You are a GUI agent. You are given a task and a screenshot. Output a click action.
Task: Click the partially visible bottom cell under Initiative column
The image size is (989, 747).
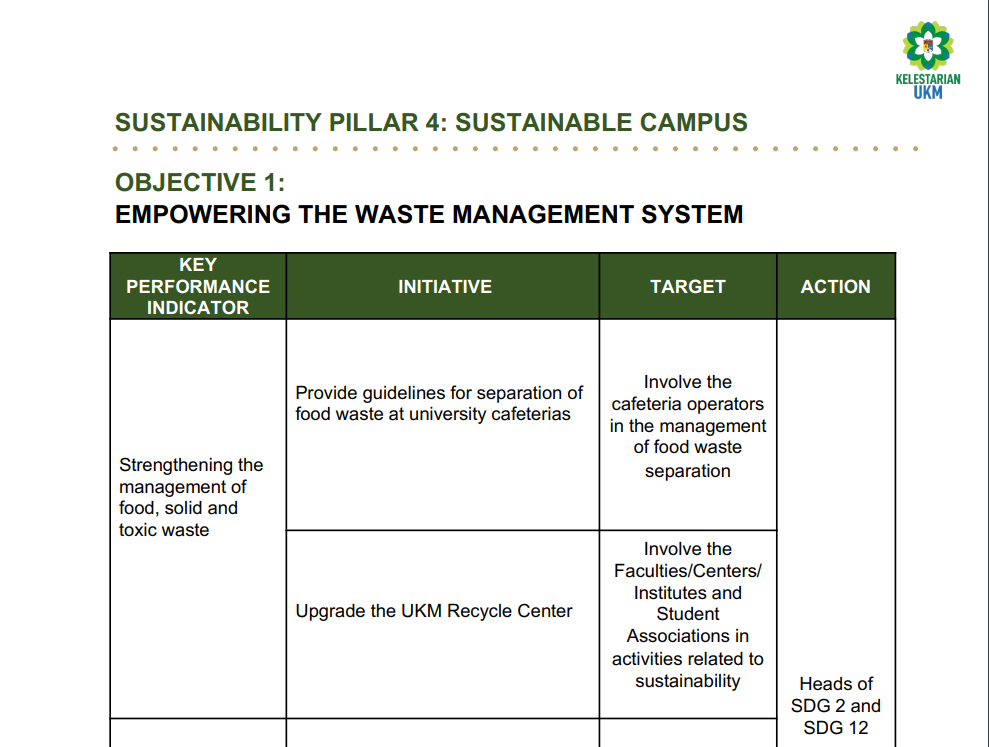coord(442,733)
